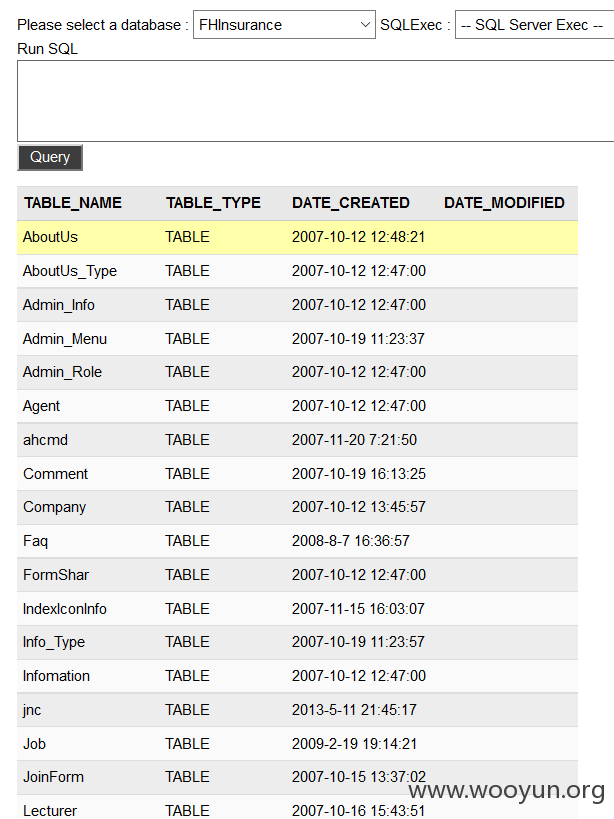614x819 pixels.
Task: Click the Query button
Action: (50, 157)
